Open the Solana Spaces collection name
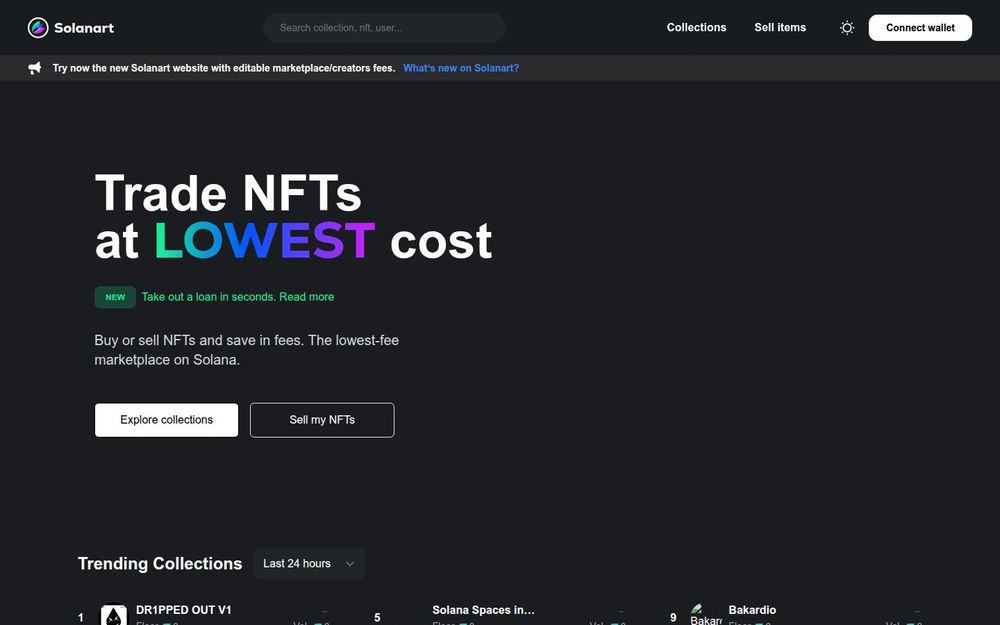Viewport: 1000px width, 625px height. (483, 610)
